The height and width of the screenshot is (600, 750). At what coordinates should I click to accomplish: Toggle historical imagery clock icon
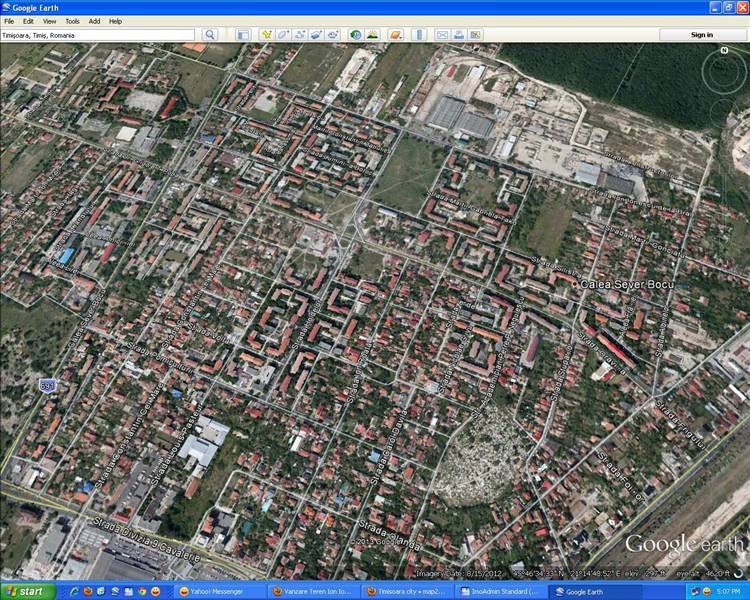tap(356, 35)
